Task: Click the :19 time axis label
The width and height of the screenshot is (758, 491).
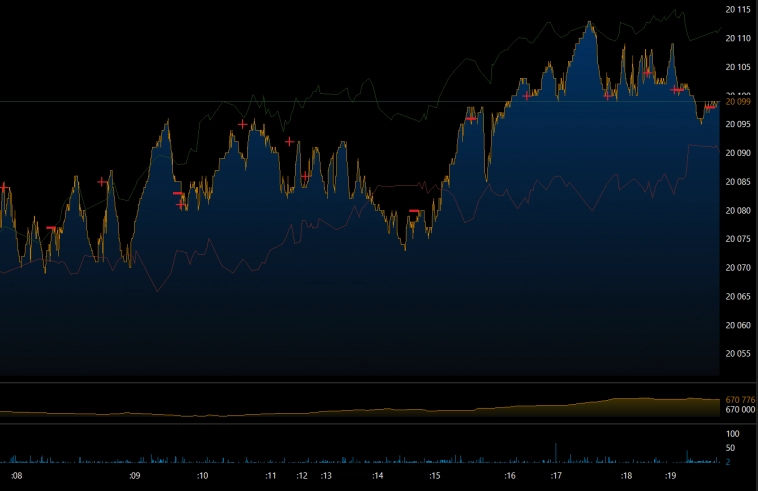Action: coord(672,476)
